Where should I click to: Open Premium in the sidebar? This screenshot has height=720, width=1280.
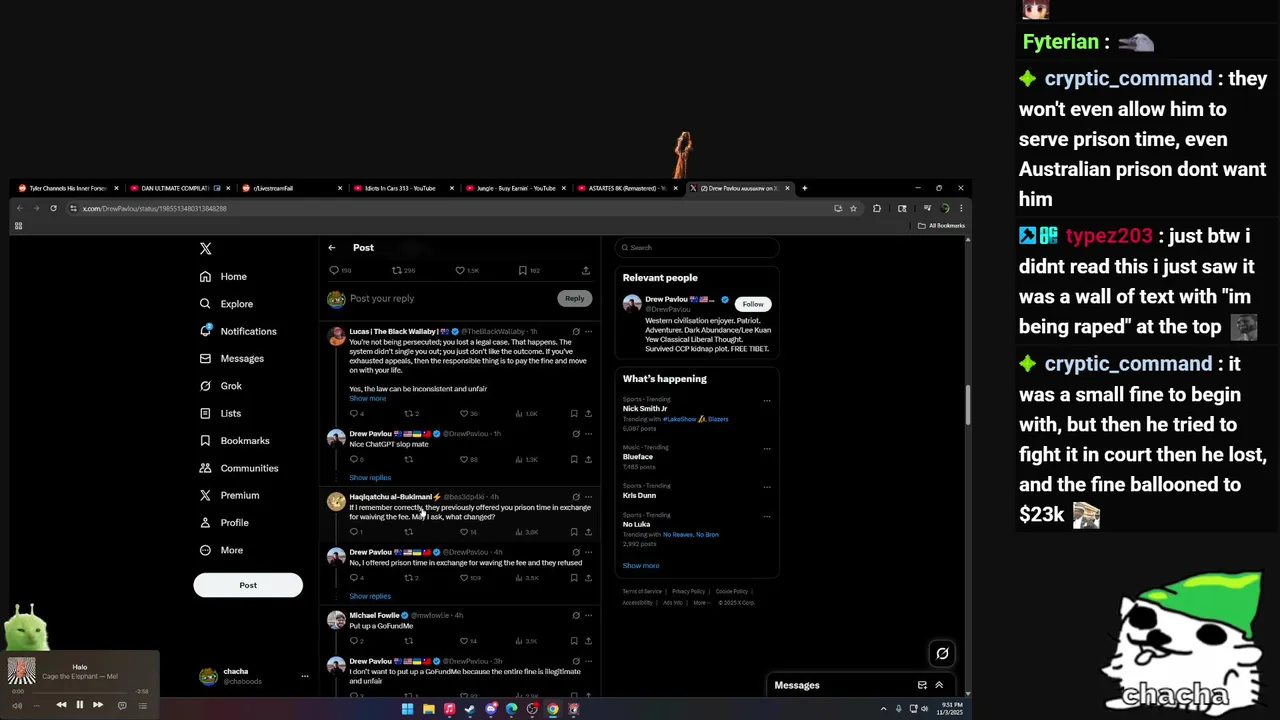(x=229, y=495)
